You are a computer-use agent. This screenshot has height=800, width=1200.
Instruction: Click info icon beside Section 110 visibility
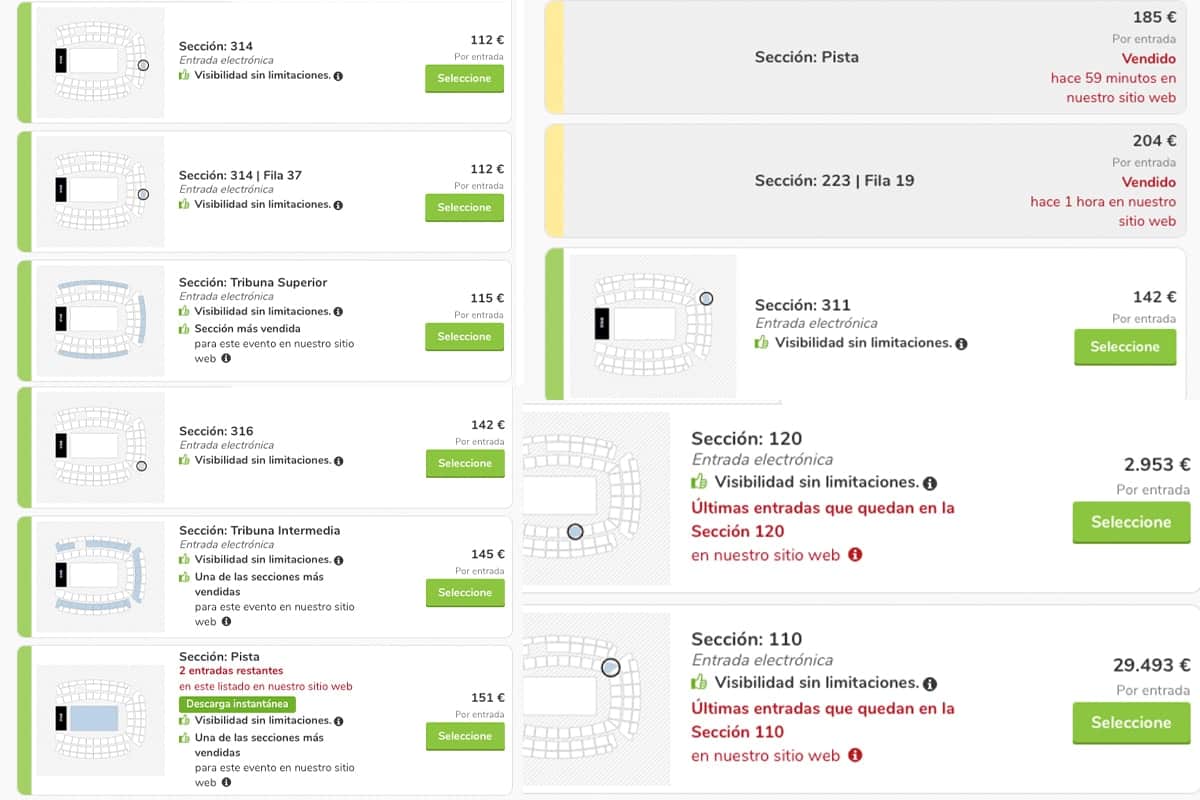[930, 685]
